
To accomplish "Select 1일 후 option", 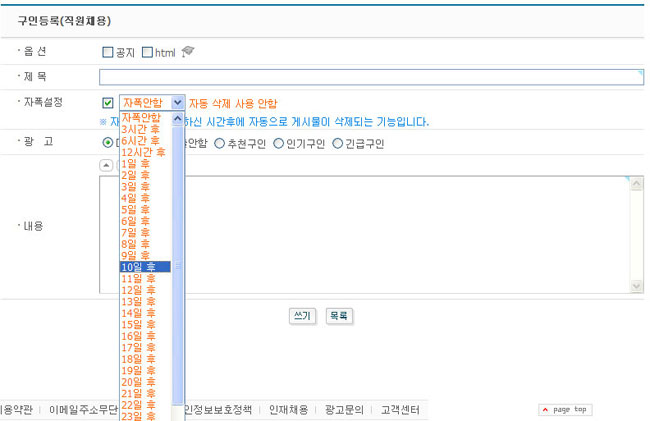I will coord(145,164).
